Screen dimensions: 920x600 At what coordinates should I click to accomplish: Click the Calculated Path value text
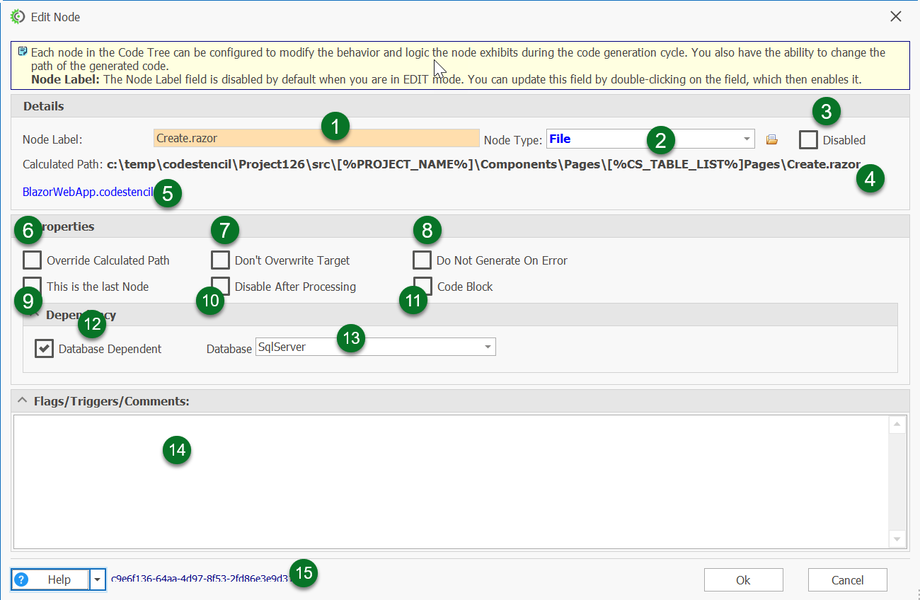click(x=483, y=164)
